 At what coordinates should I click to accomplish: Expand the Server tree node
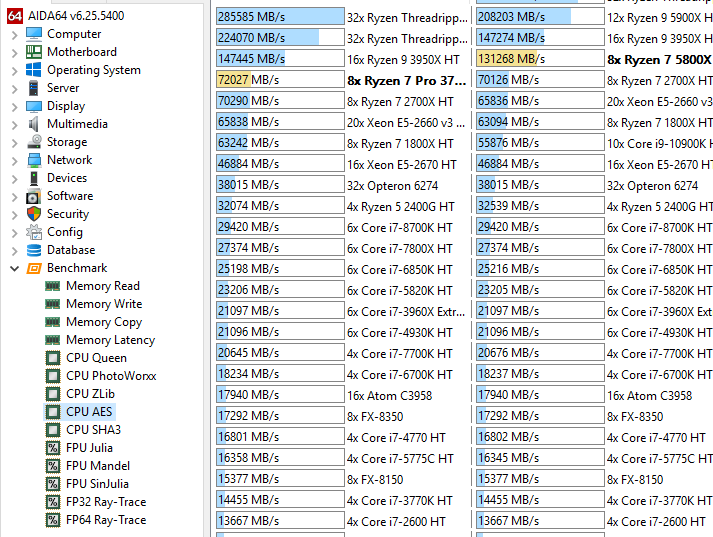coord(15,89)
